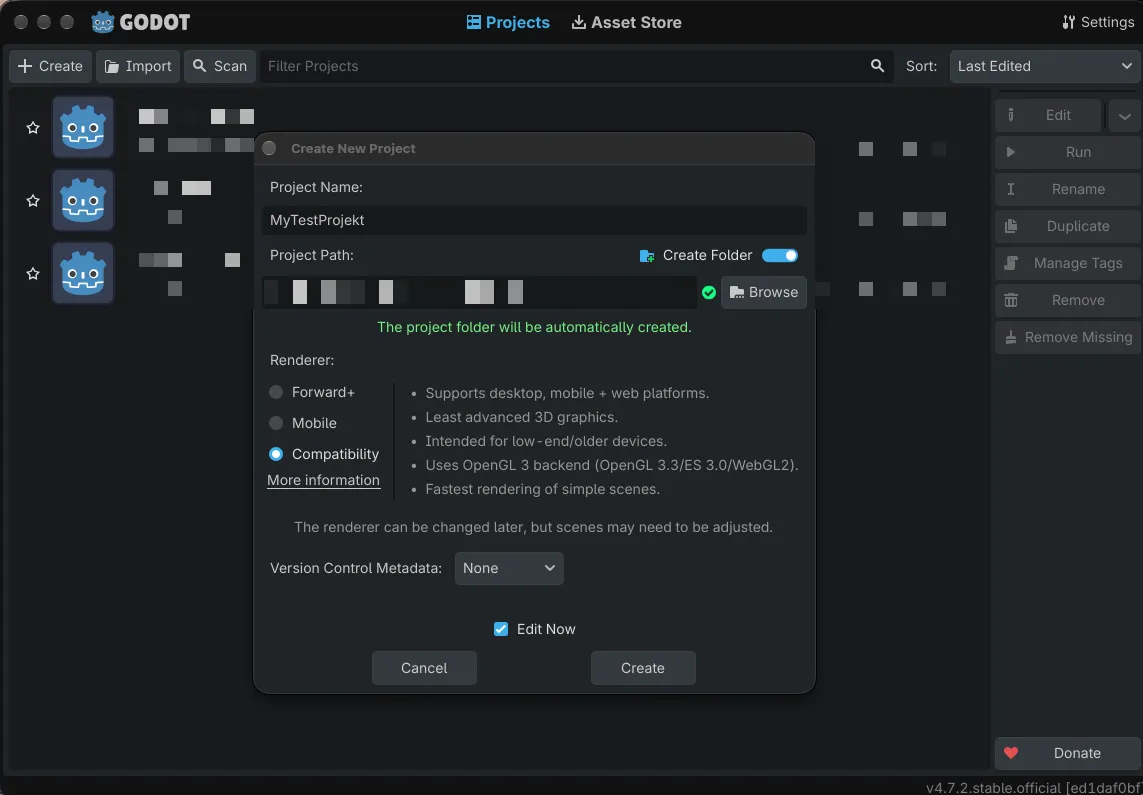This screenshot has width=1143, height=795.
Task: Favorite the third project with star icon
Action: (x=33, y=274)
